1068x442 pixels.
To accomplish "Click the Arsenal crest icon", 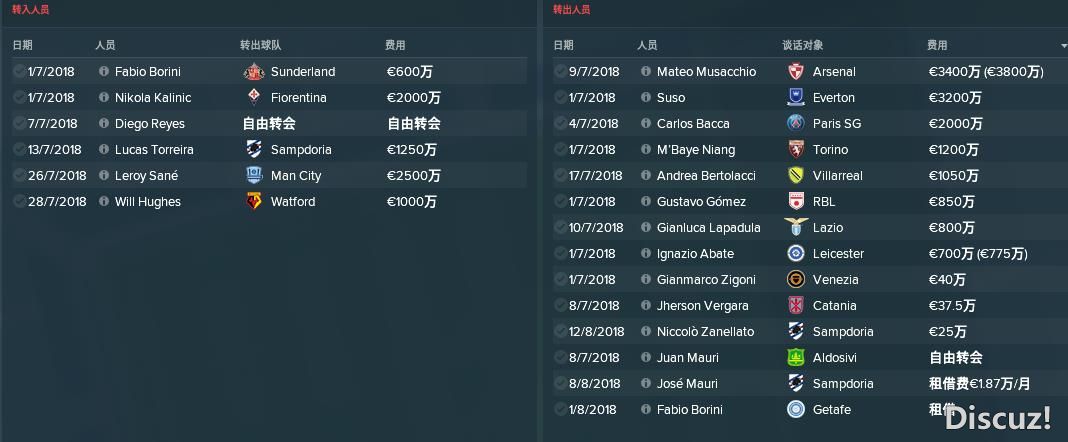I will (796, 72).
